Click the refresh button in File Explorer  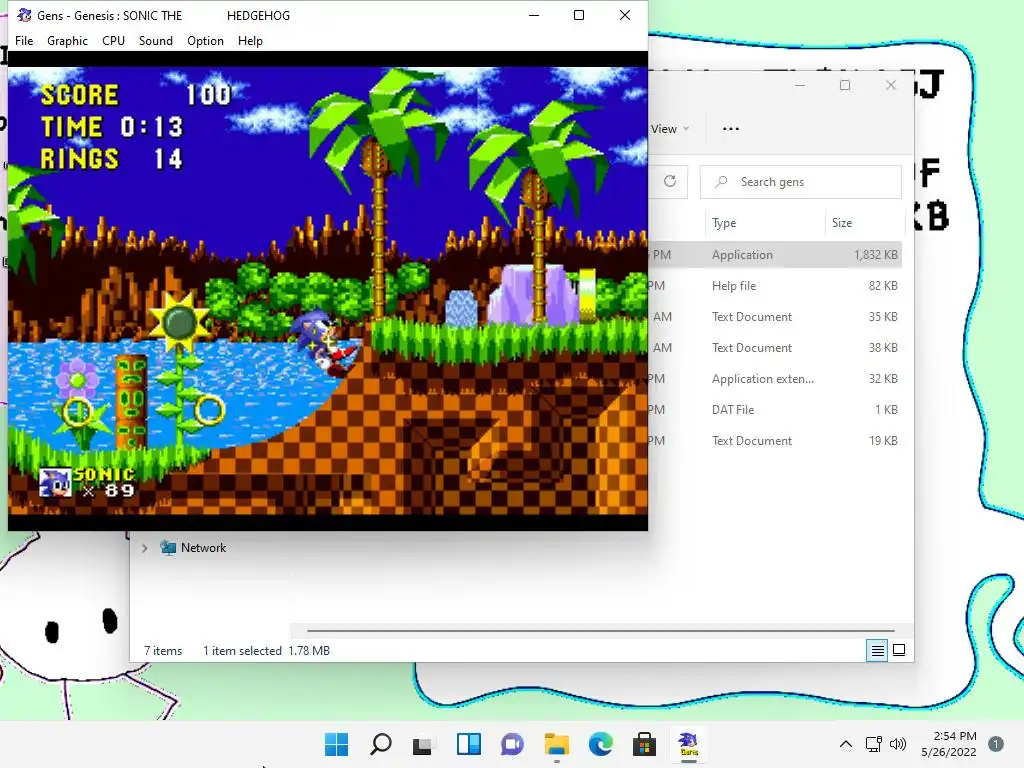pos(670,182)
